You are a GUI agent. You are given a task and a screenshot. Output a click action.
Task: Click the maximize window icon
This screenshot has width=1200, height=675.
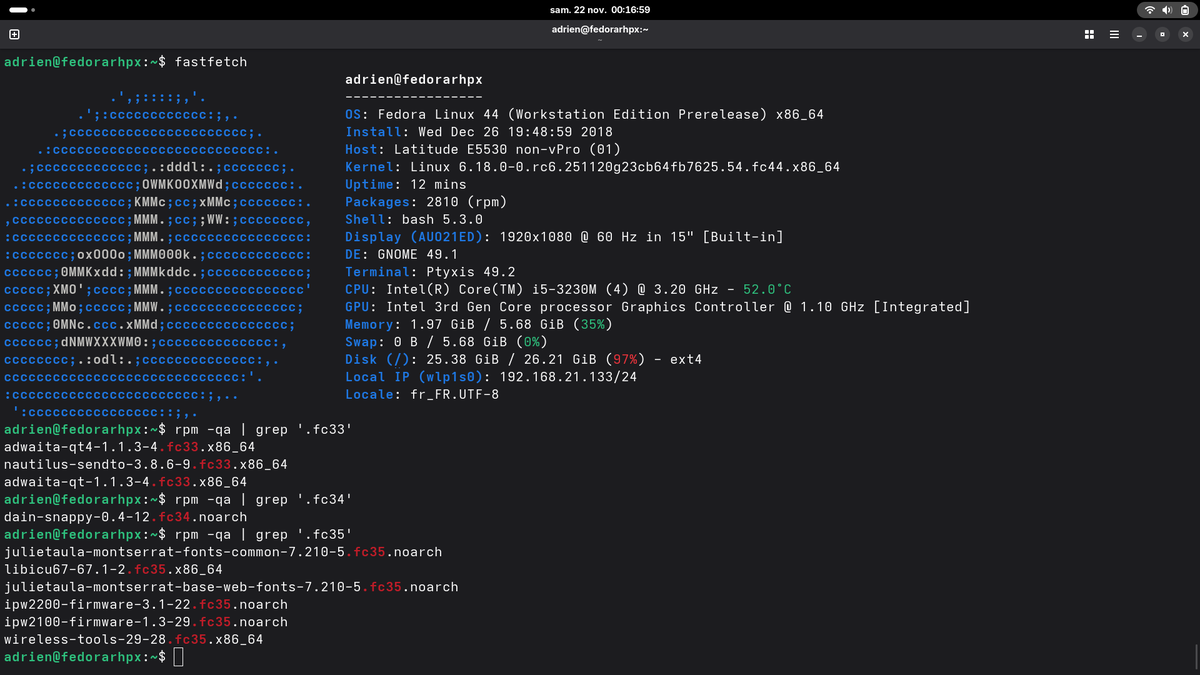pyautogui.click(x=1161, y=33)
